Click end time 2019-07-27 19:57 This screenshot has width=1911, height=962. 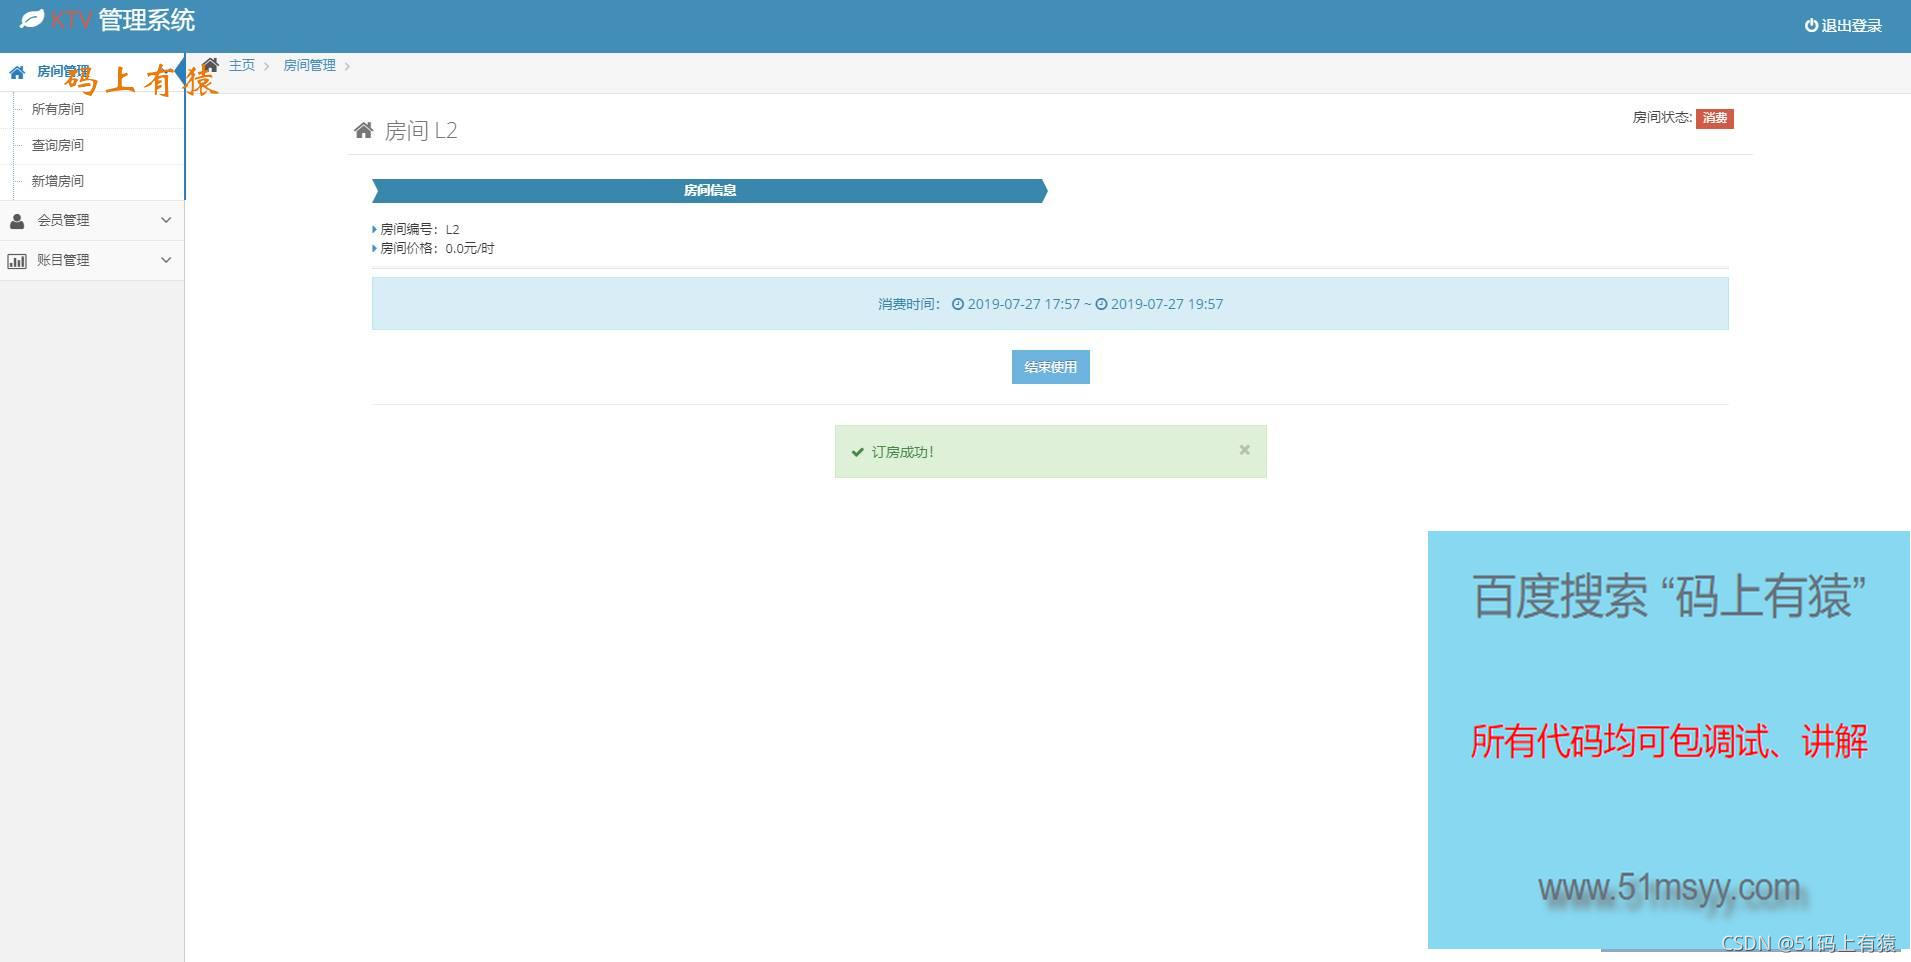click(x=1167, y=304)
